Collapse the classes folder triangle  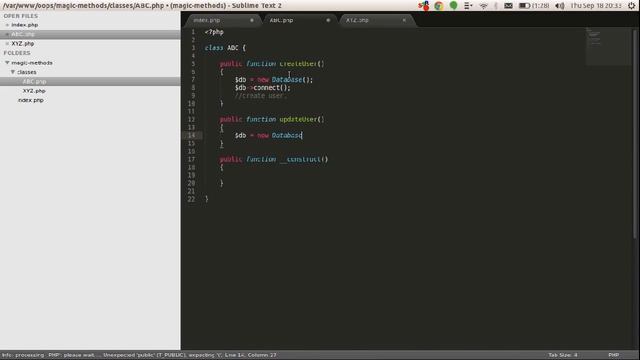13,72
